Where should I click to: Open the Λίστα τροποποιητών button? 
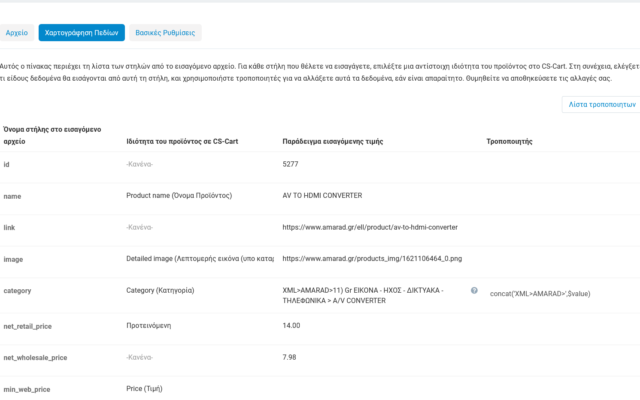(x=601, y=104)
